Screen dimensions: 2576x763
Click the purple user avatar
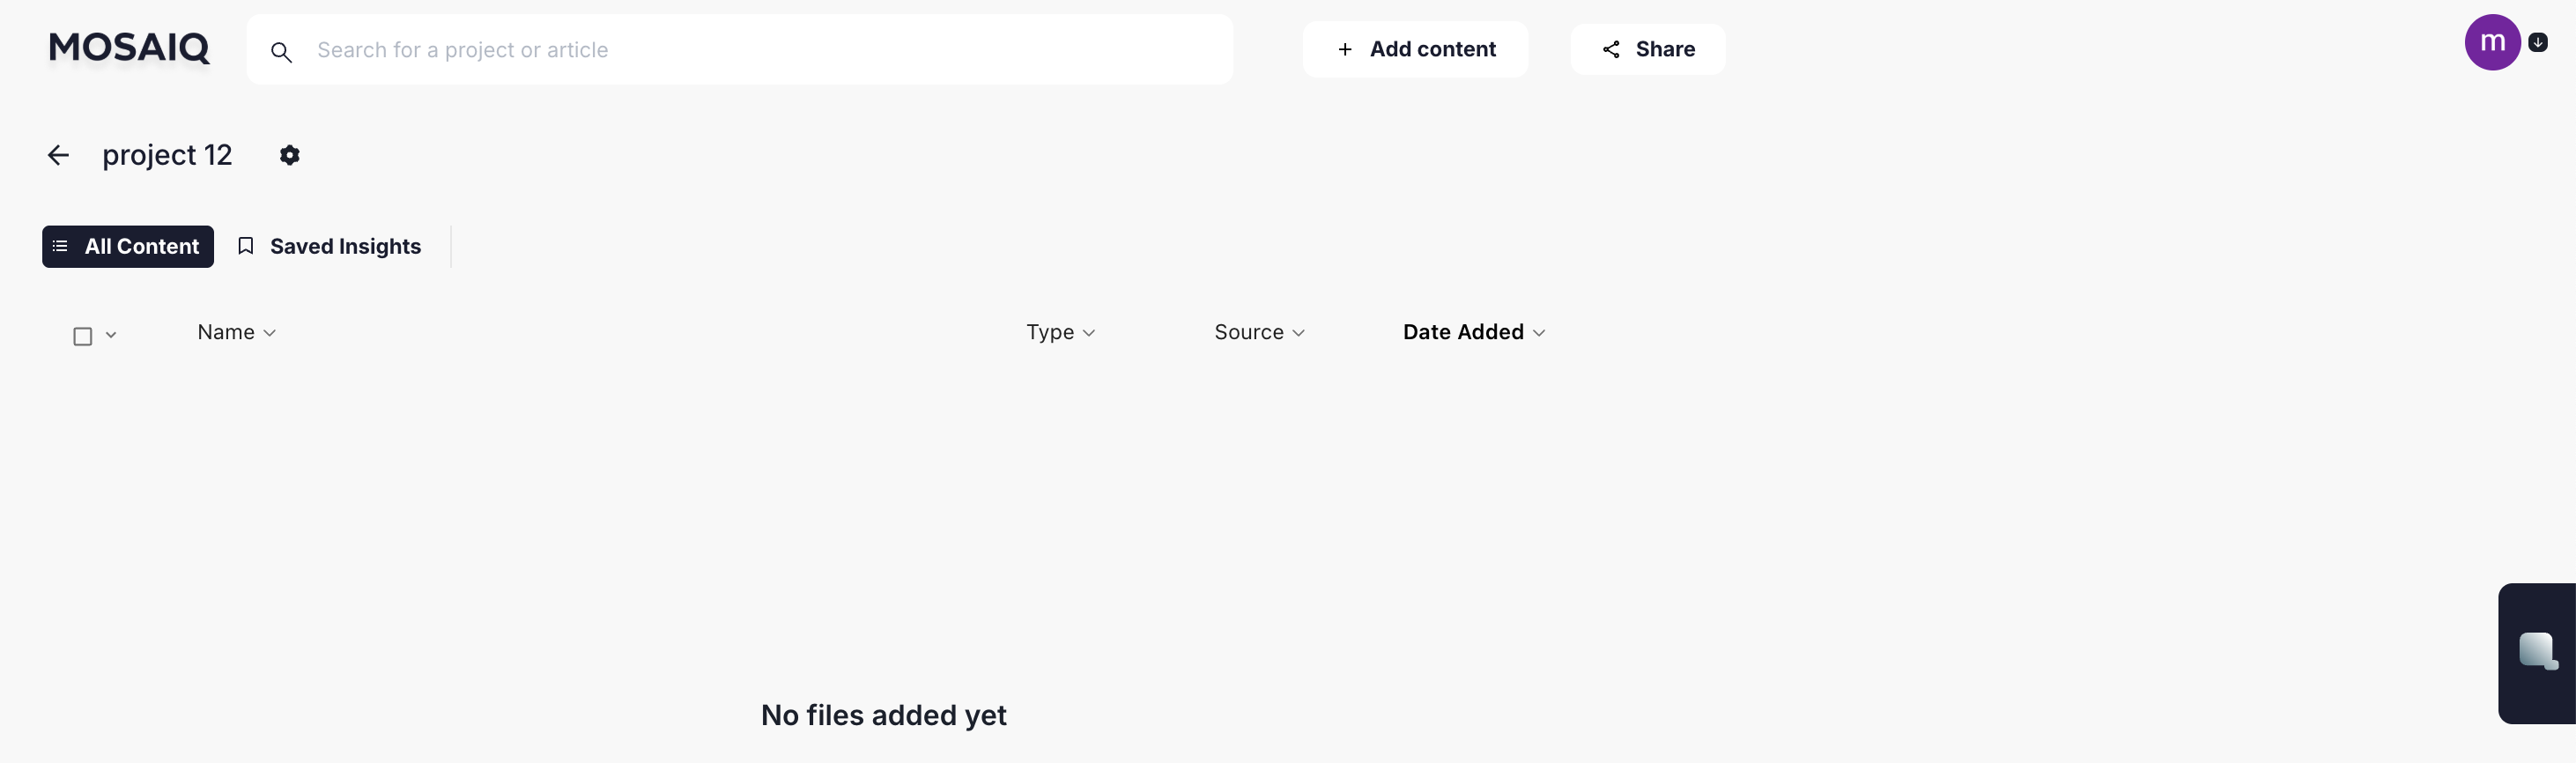click(x=2491, y=42)
